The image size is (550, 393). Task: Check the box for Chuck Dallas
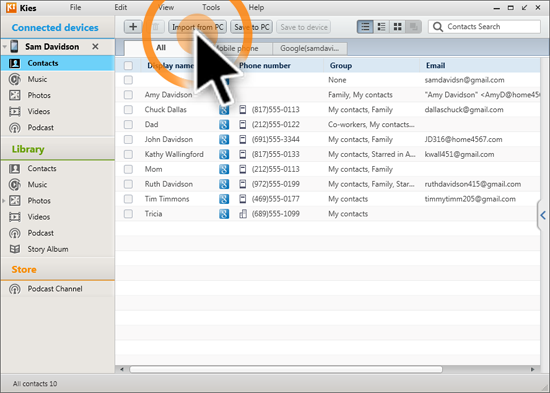click(128, 109)
